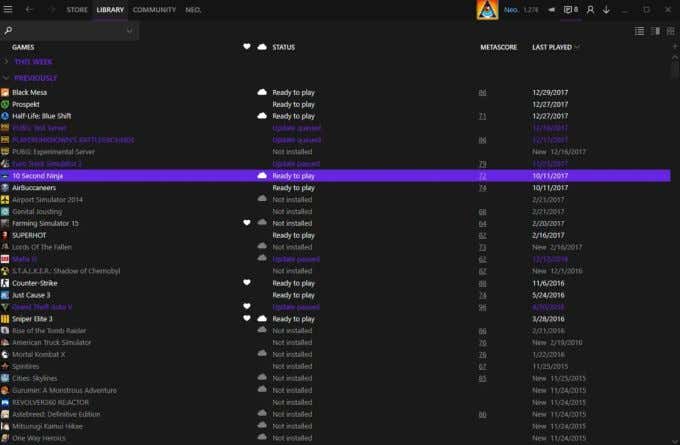Sort by STATUS column header
The height and width of the screenshot is (445, 680).
click(284, 47)
